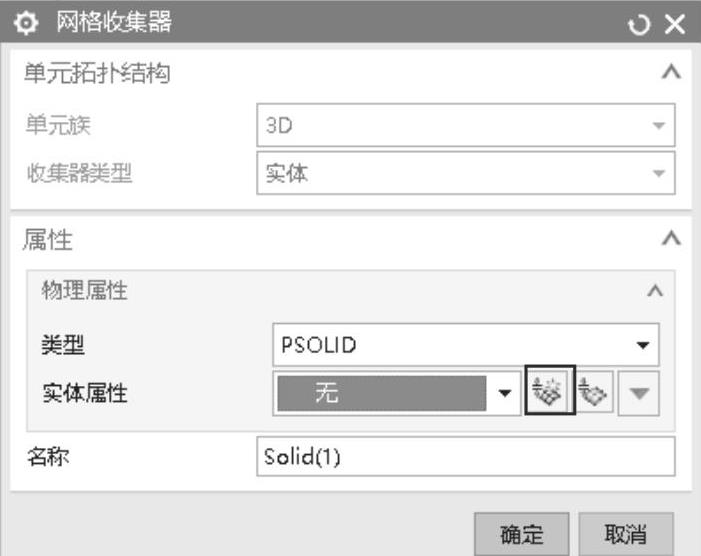Open the 类型 PSOLID dropdown
This screenshot has height=556, width=701.
(x=465, y=346)
